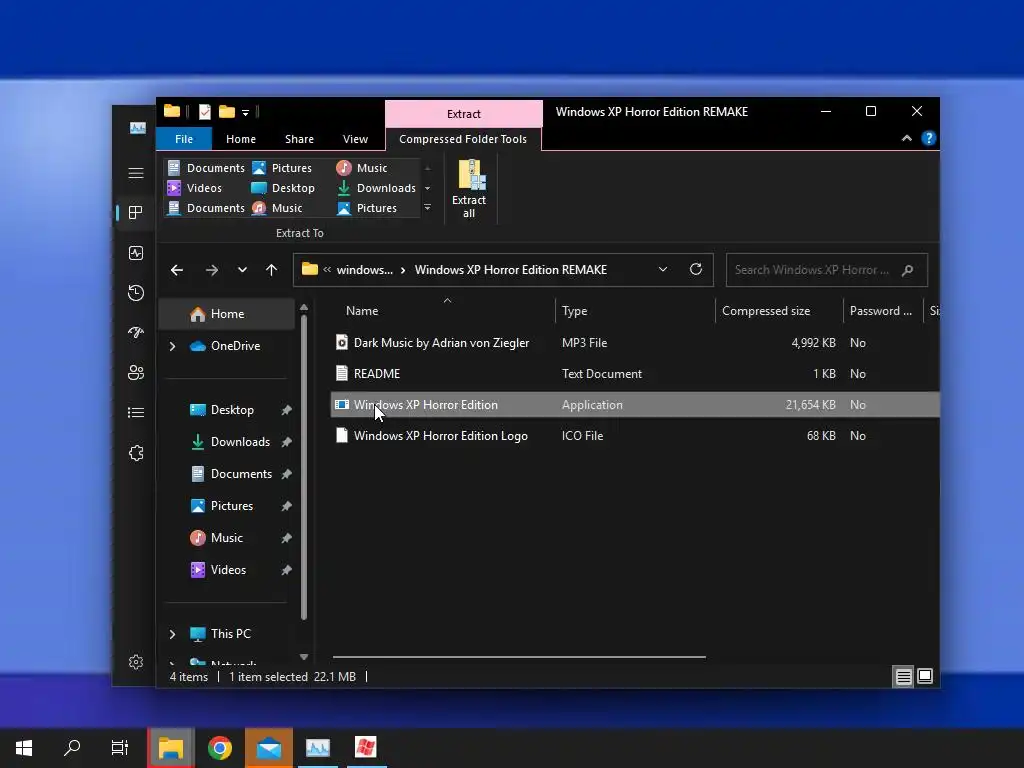Choose Videos in the Extract To gallery
The image size is (1024, 768).
pos(195,188)
